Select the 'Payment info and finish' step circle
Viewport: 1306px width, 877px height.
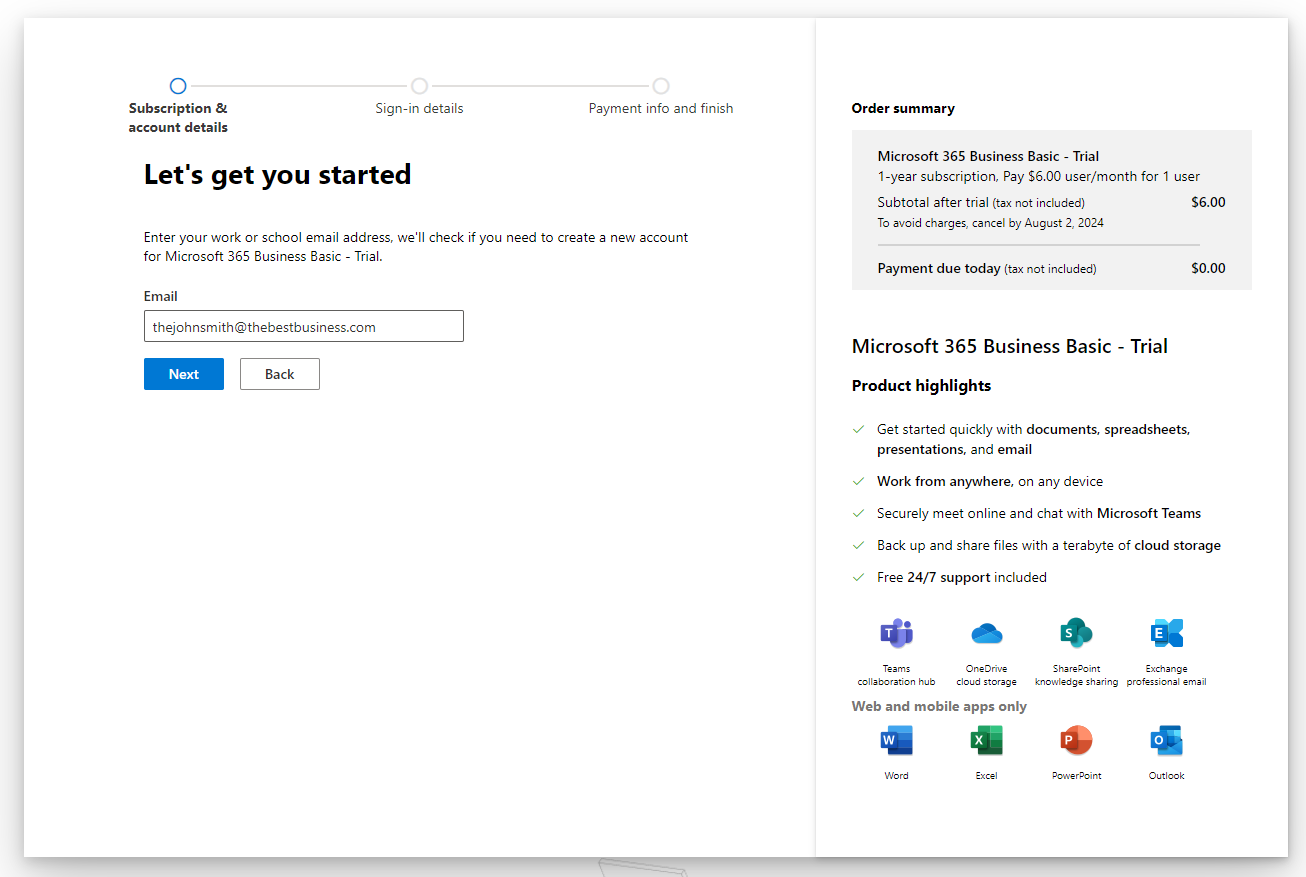(x=661, y=86)
